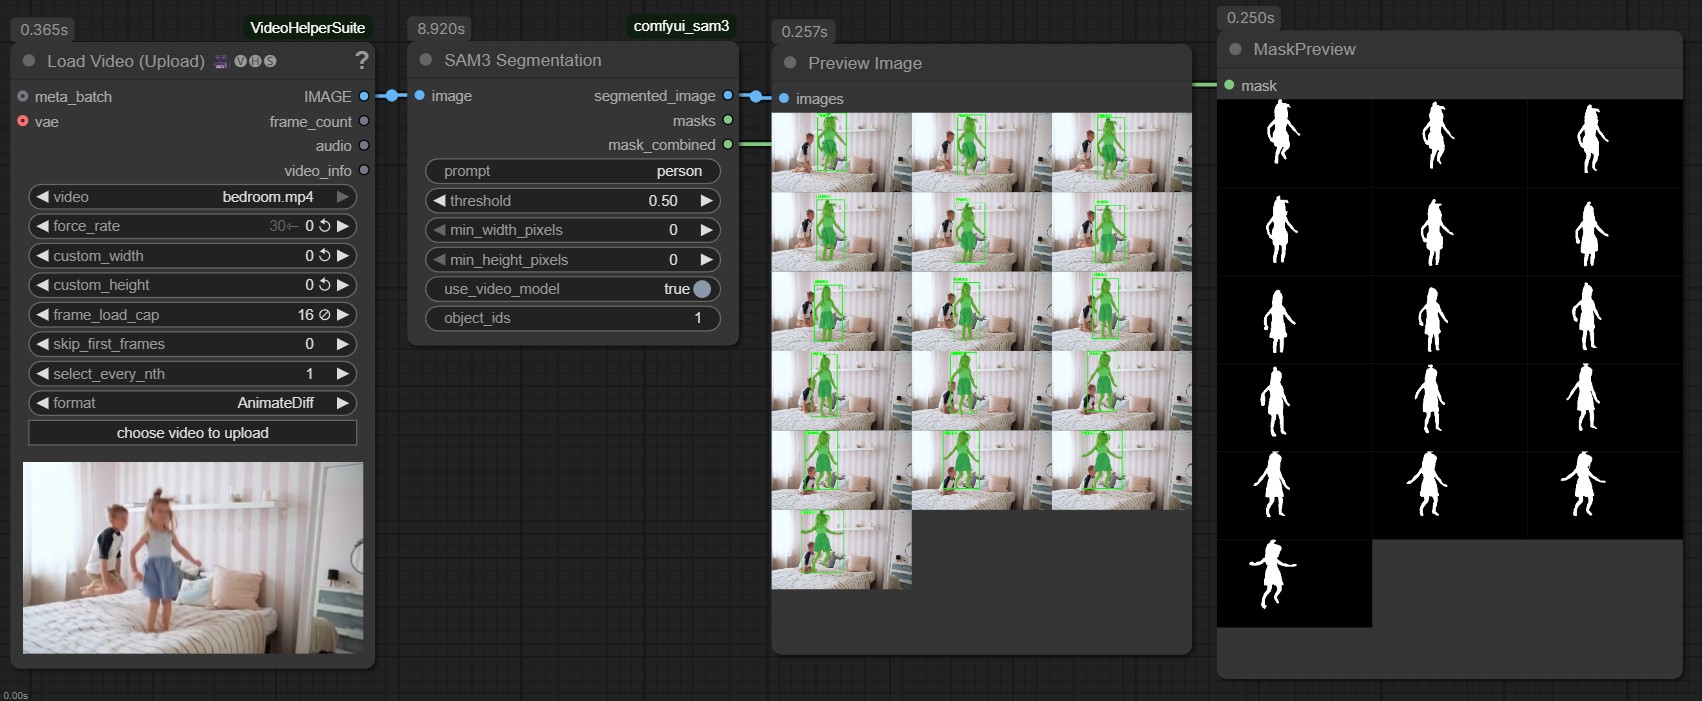Screen dimensions: 1702x701
Task: Click the bedroom video preview thumbnail
Action: 193,558
